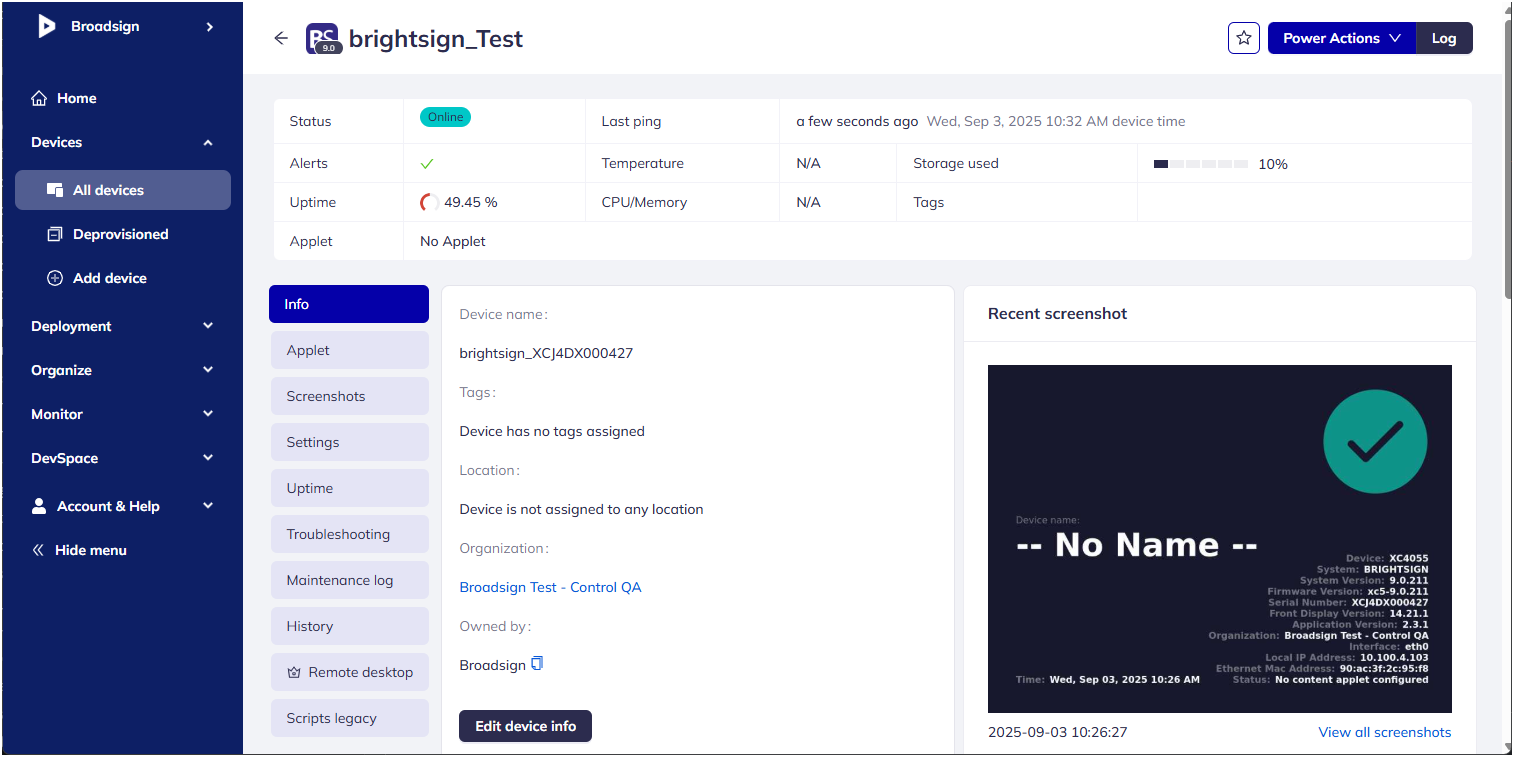Open the Settings tab
This screenshot has width=1514, height=757.
[349, 442]
